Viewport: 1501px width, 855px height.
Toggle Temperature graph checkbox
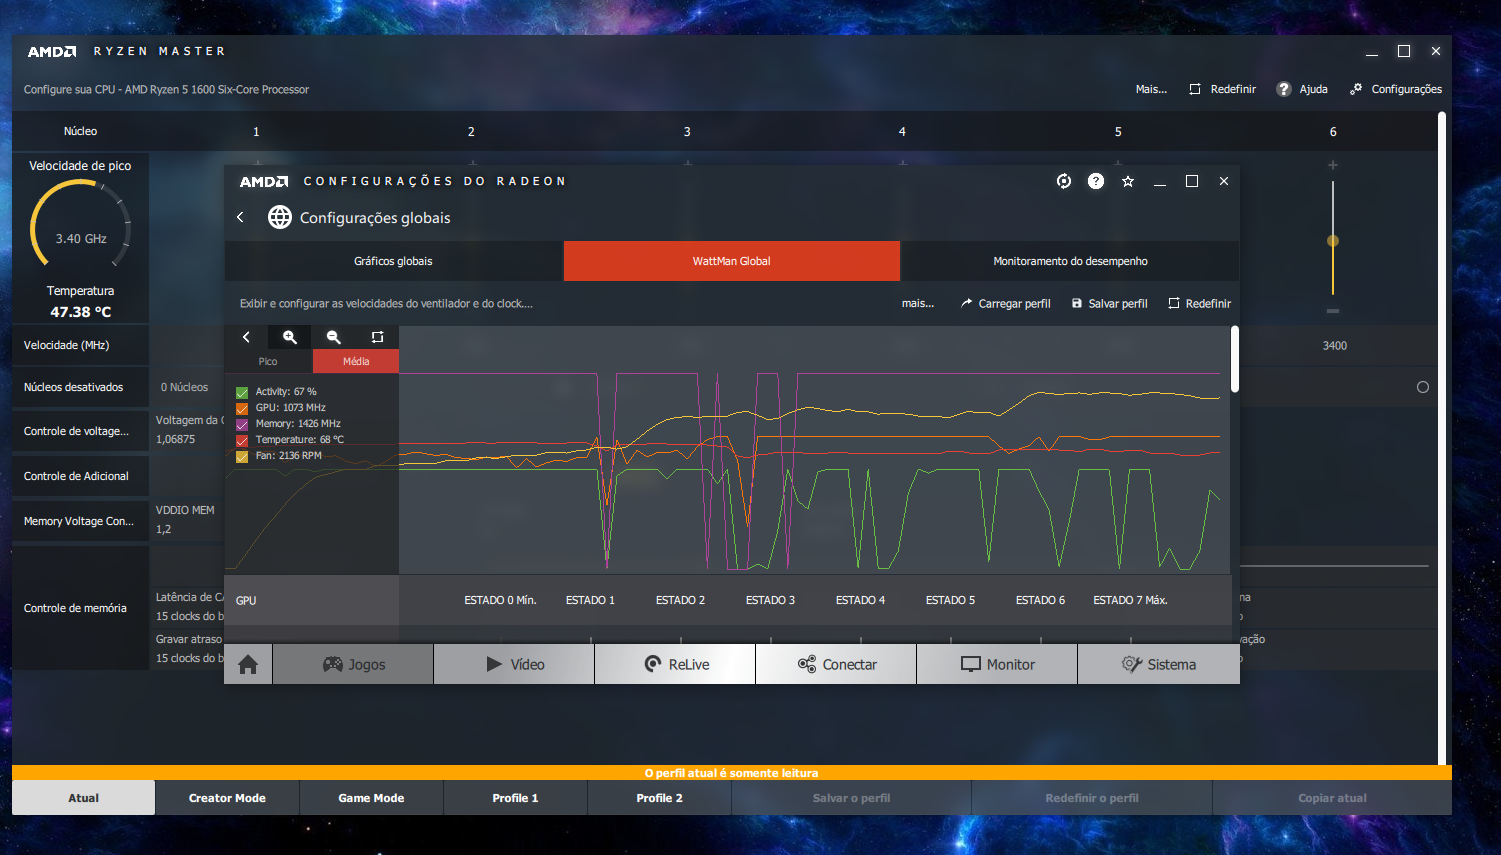242,440
